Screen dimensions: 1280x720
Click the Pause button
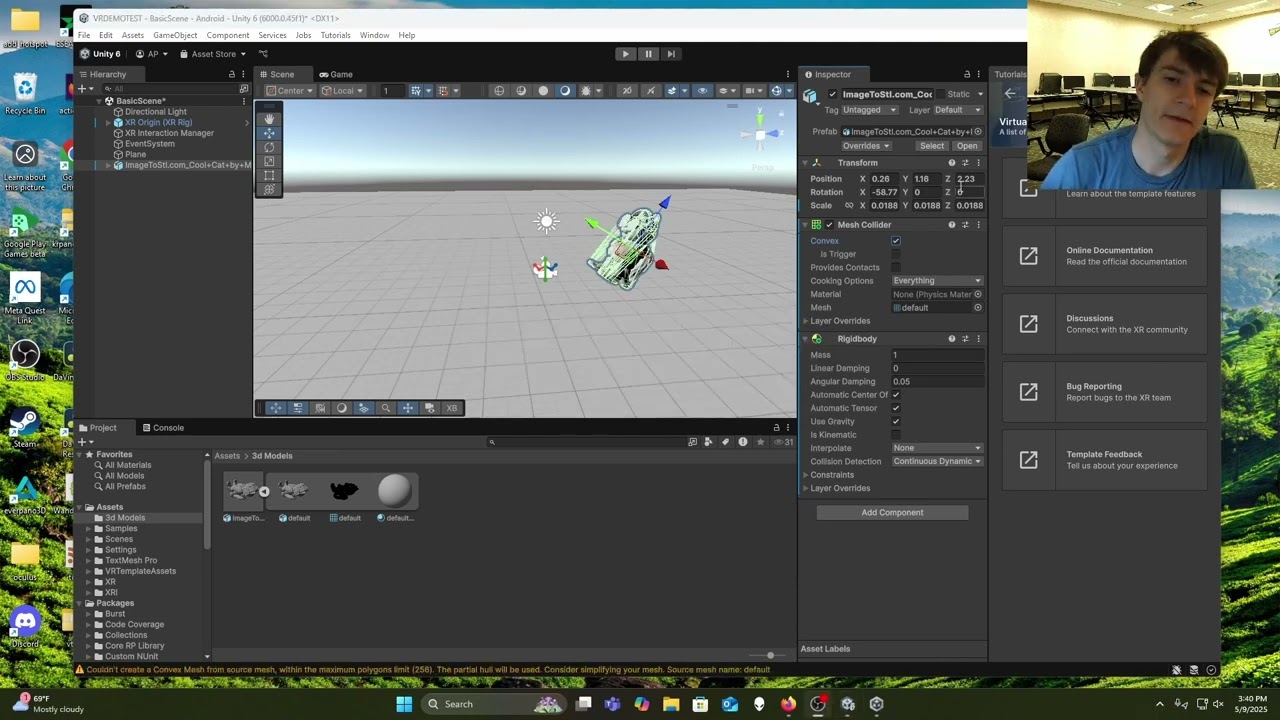click(648, 54)
